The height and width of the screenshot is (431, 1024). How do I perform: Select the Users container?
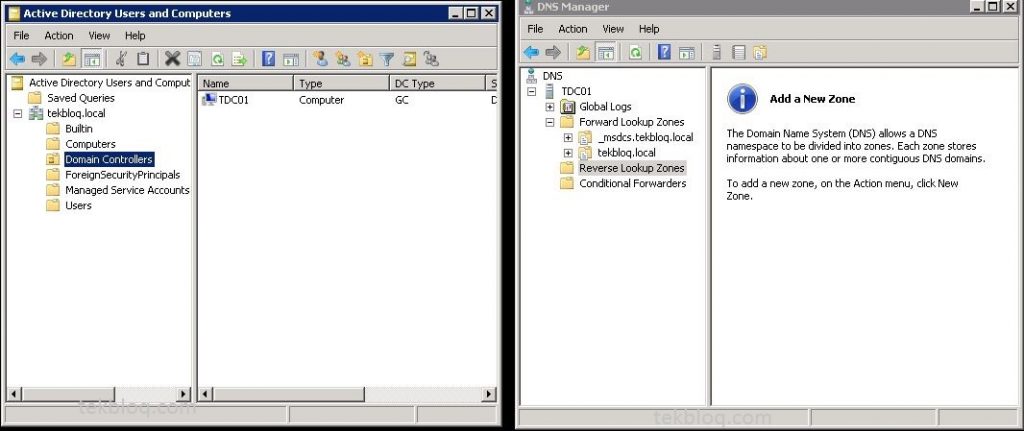point(78,206)
